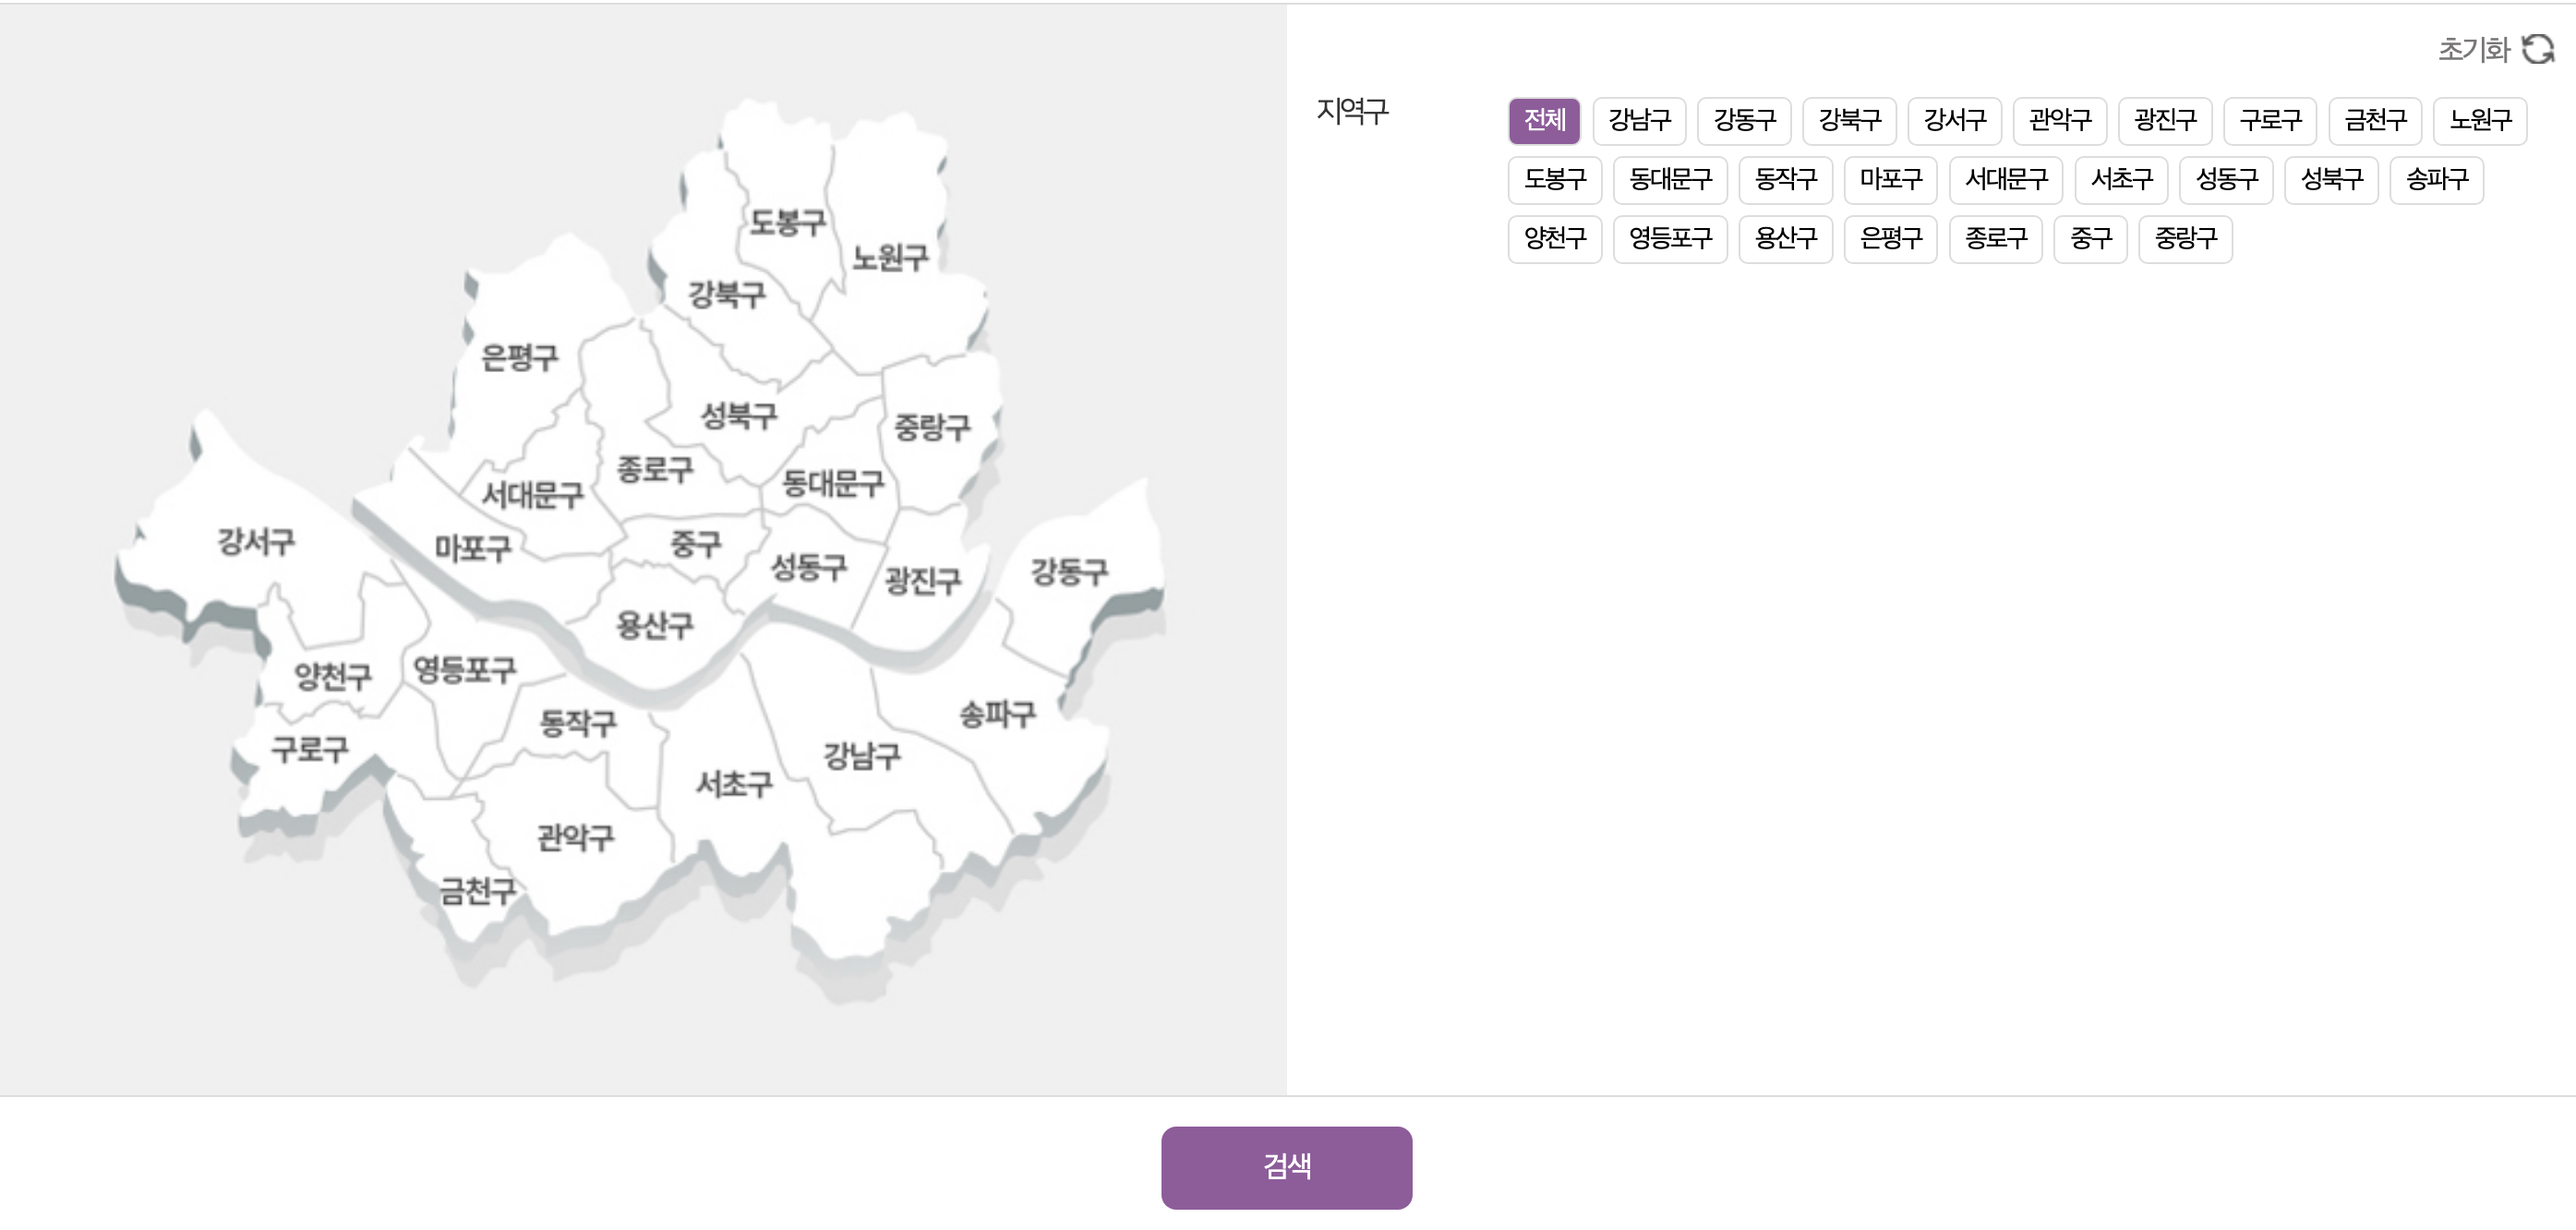Select the 전체 filter chip
Screen dimensions: 2576x1230
click(1544, 121)
